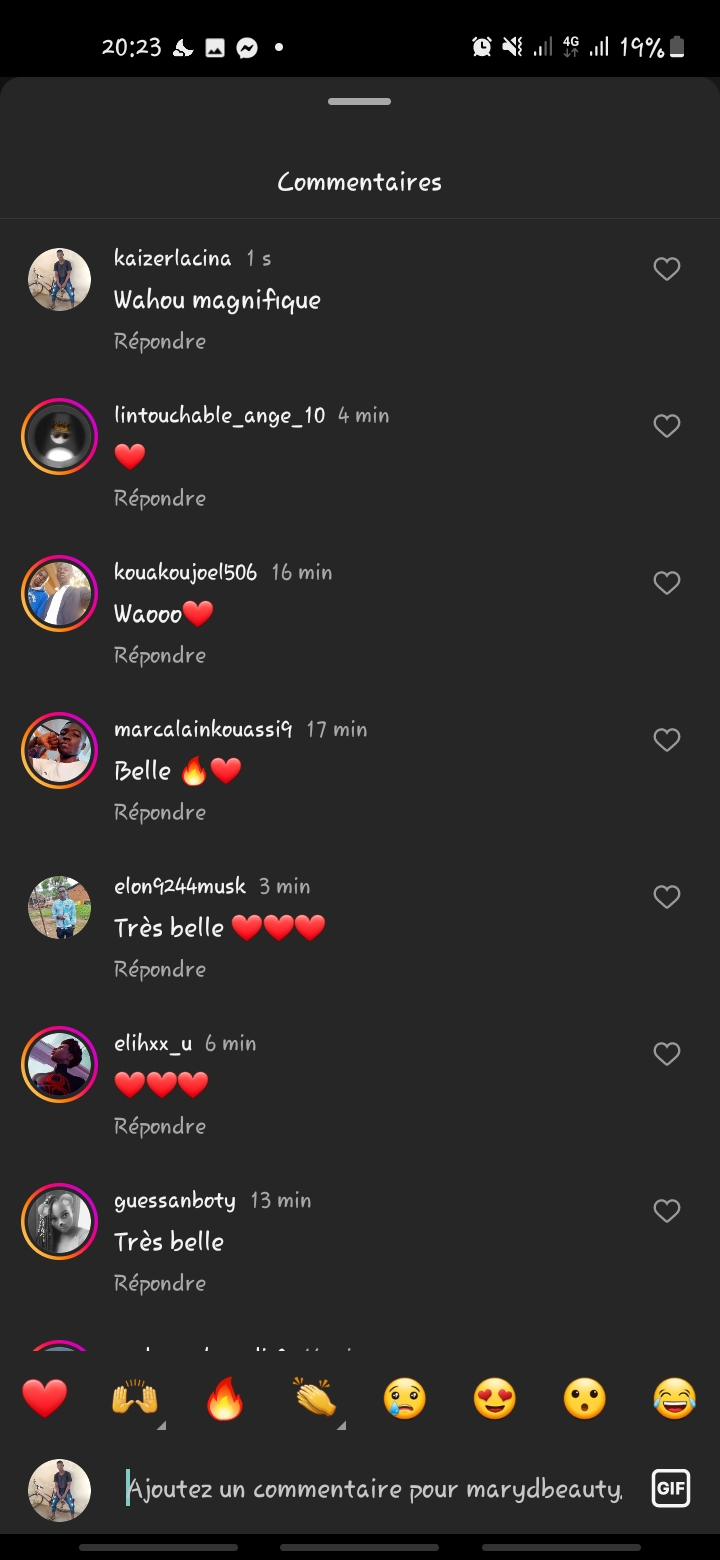
Task: Focus the add comment text field
Action: (x=375, y=1489)
